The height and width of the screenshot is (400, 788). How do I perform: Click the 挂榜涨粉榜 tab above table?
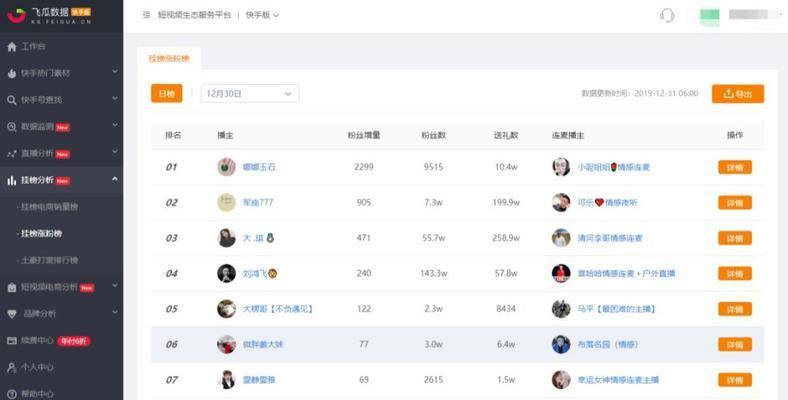[x=169, y=58]
